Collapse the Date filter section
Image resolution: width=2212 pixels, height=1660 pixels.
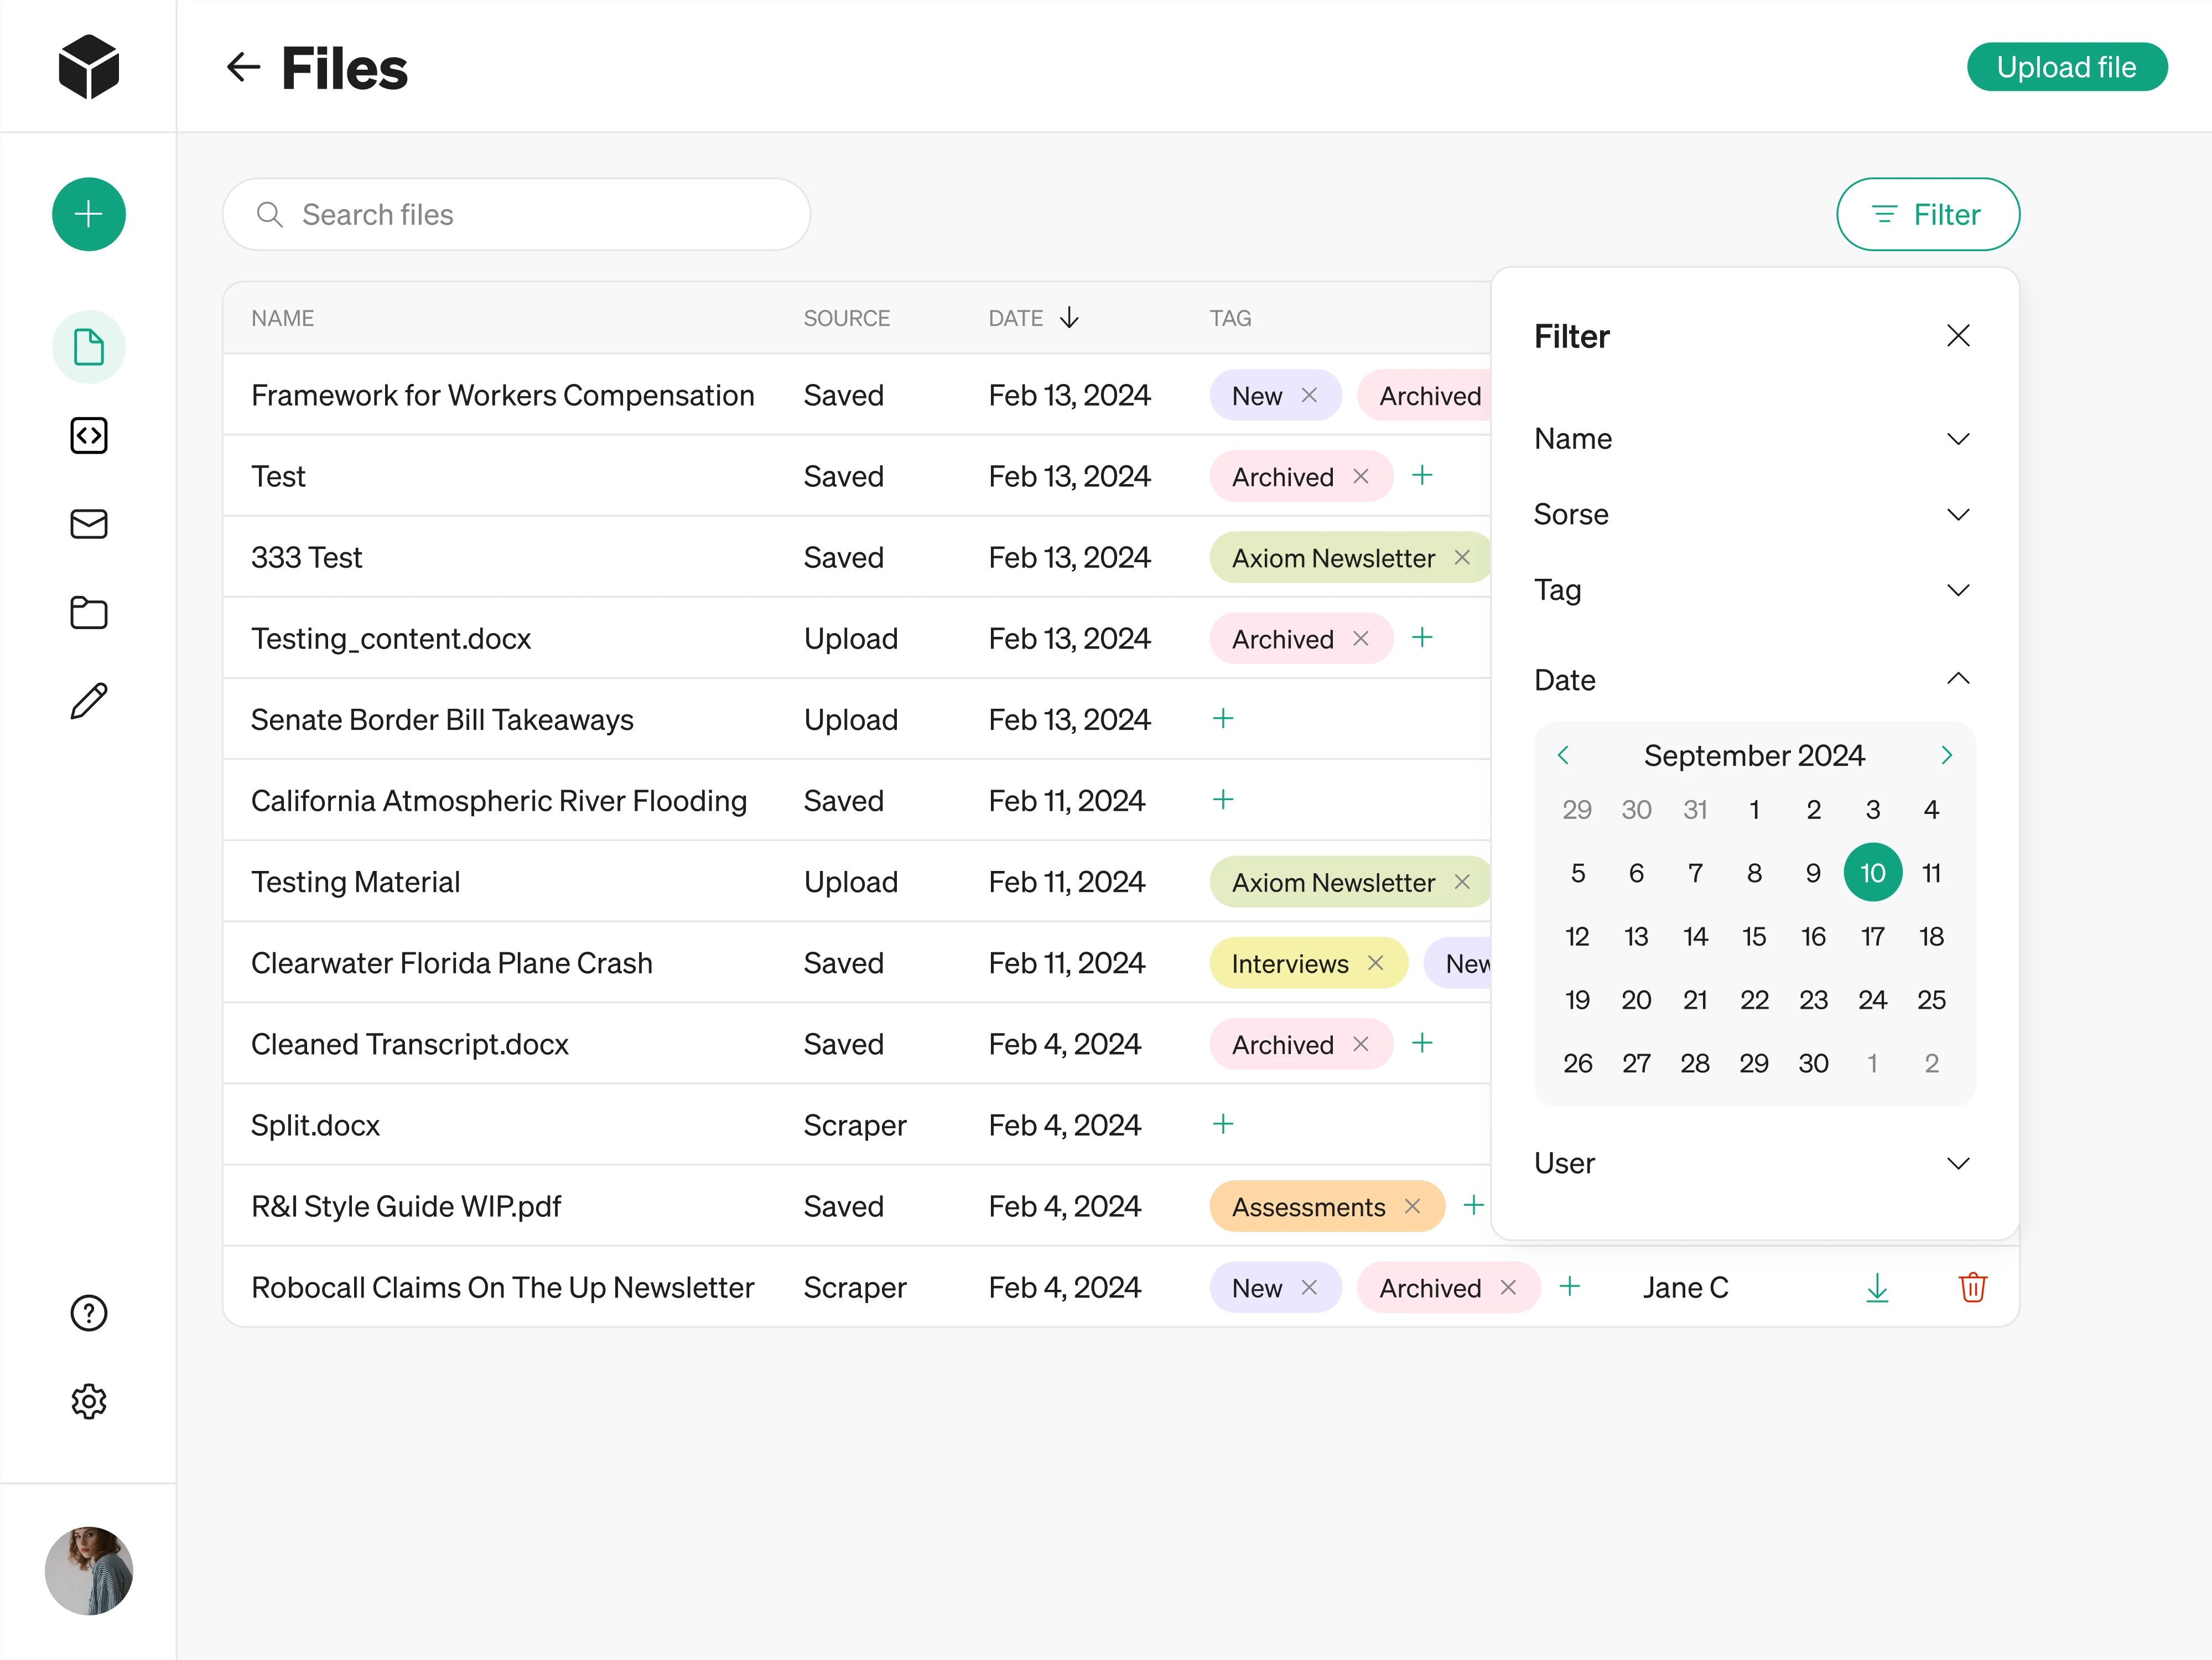click(x=1958, y=679)
